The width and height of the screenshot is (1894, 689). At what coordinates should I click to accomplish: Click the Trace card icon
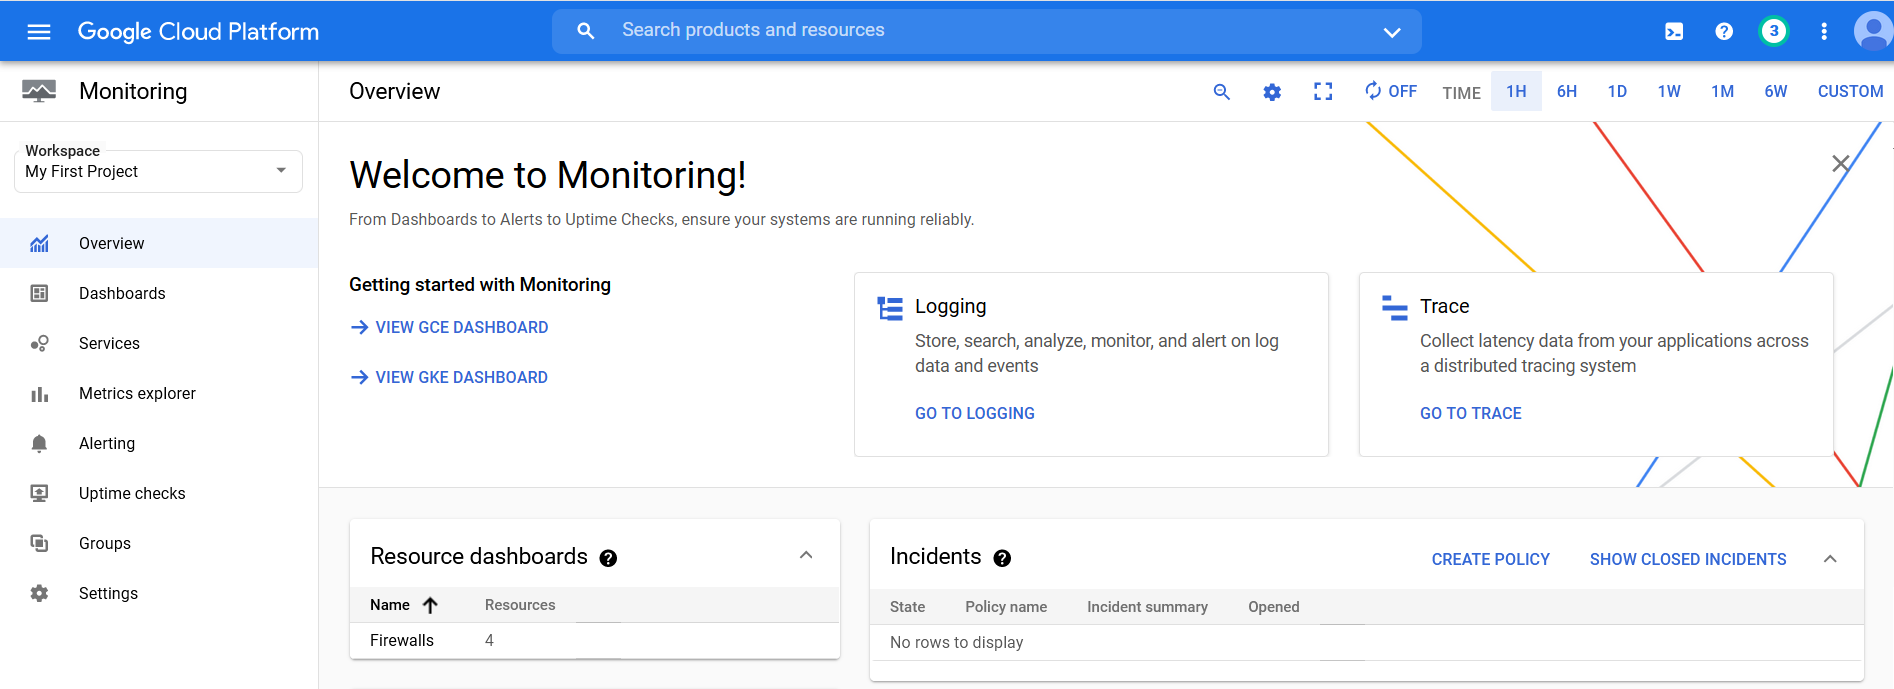point(1394,307)
